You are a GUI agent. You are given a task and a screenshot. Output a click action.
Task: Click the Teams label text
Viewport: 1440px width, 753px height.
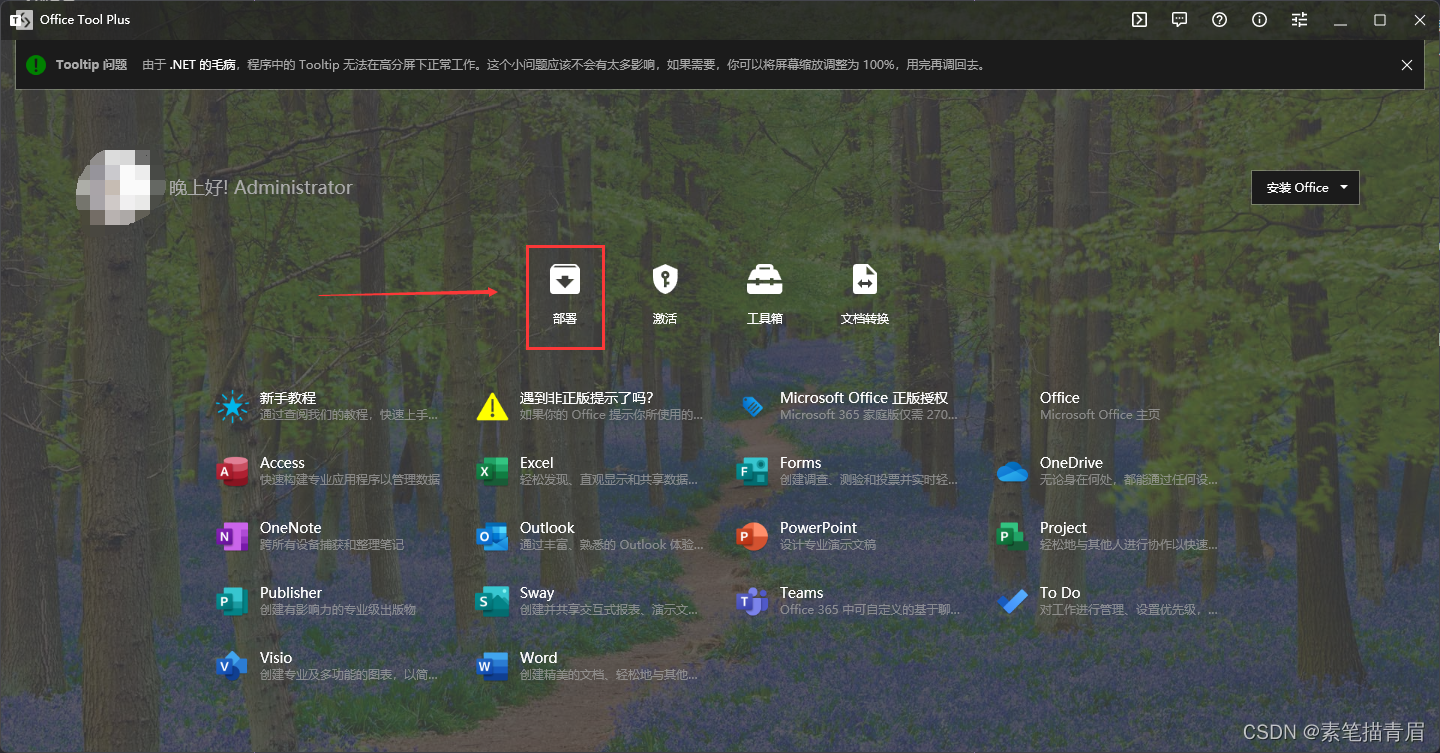[802, 593]
